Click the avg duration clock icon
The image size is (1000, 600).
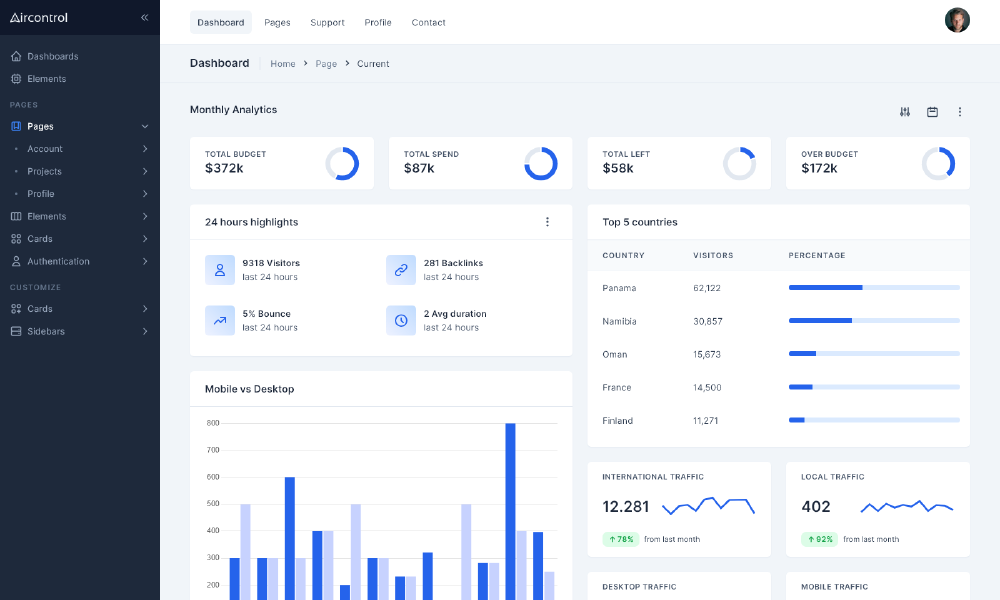click(x=401, y=320)
